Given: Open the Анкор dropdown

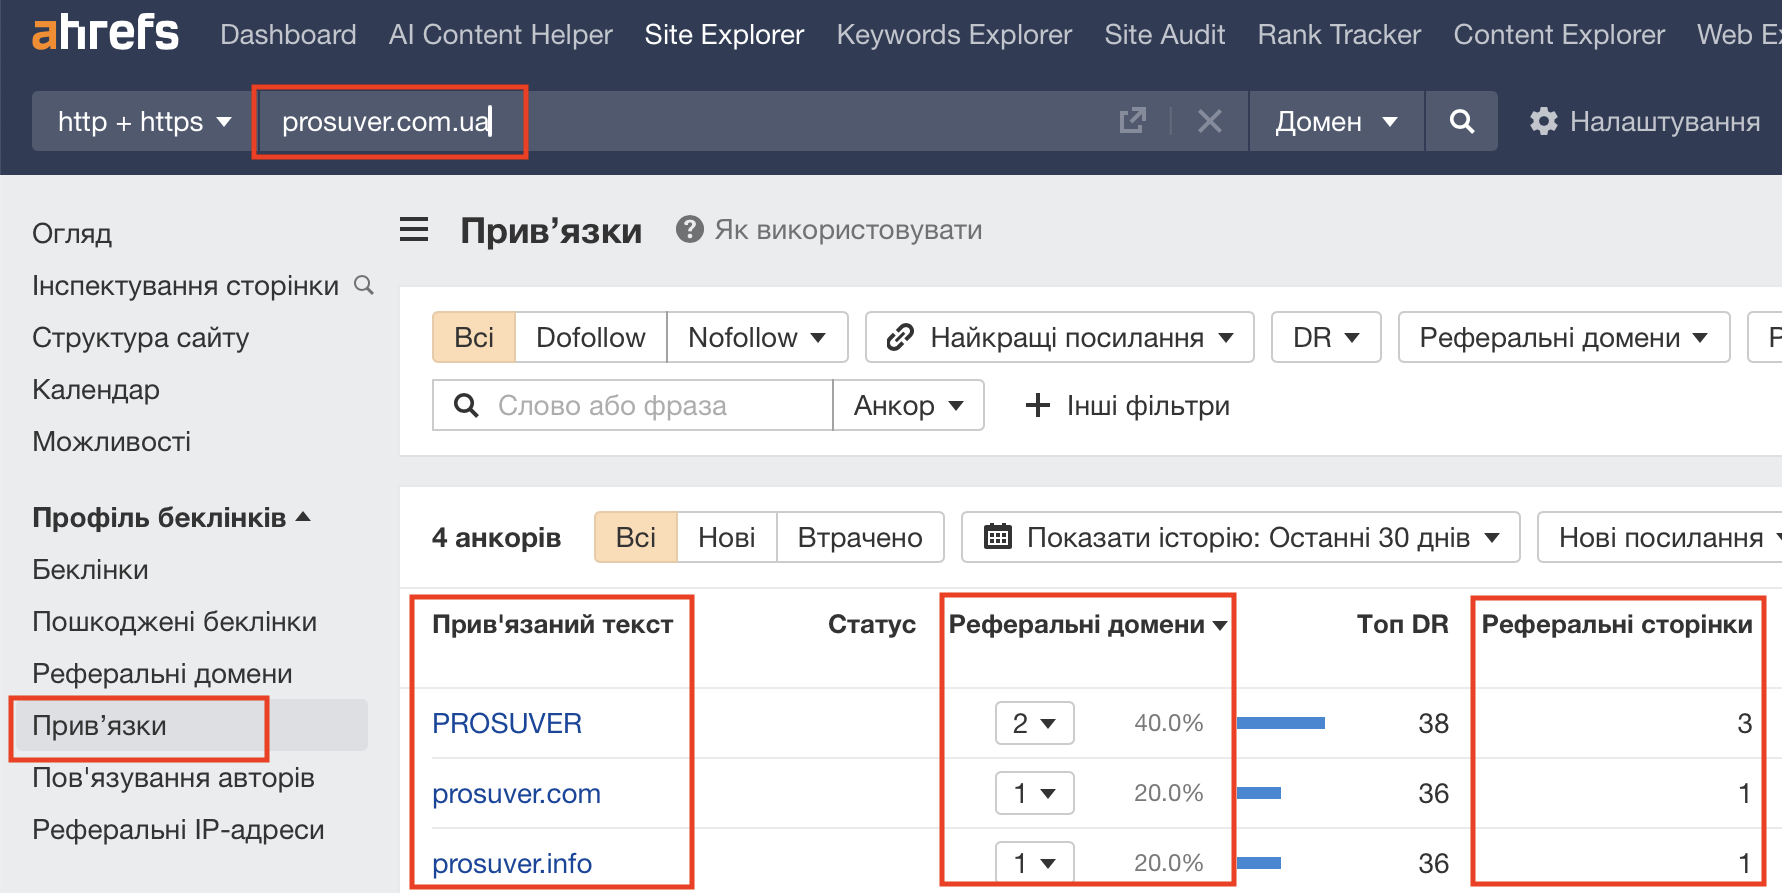Looking at the screenshot, I should [x=908, y=405].
